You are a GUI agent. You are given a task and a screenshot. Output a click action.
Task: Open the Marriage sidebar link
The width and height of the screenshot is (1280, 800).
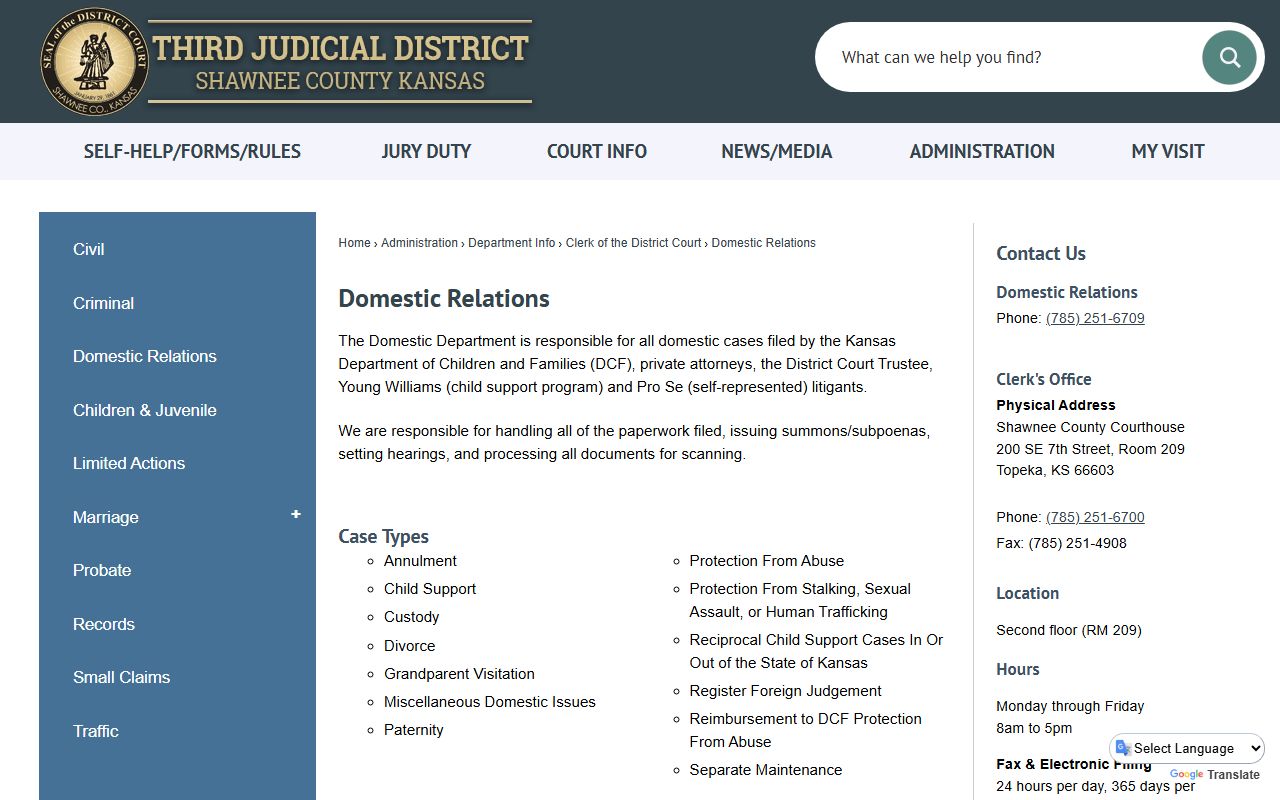pyautogui.click(x=106, y=517)
